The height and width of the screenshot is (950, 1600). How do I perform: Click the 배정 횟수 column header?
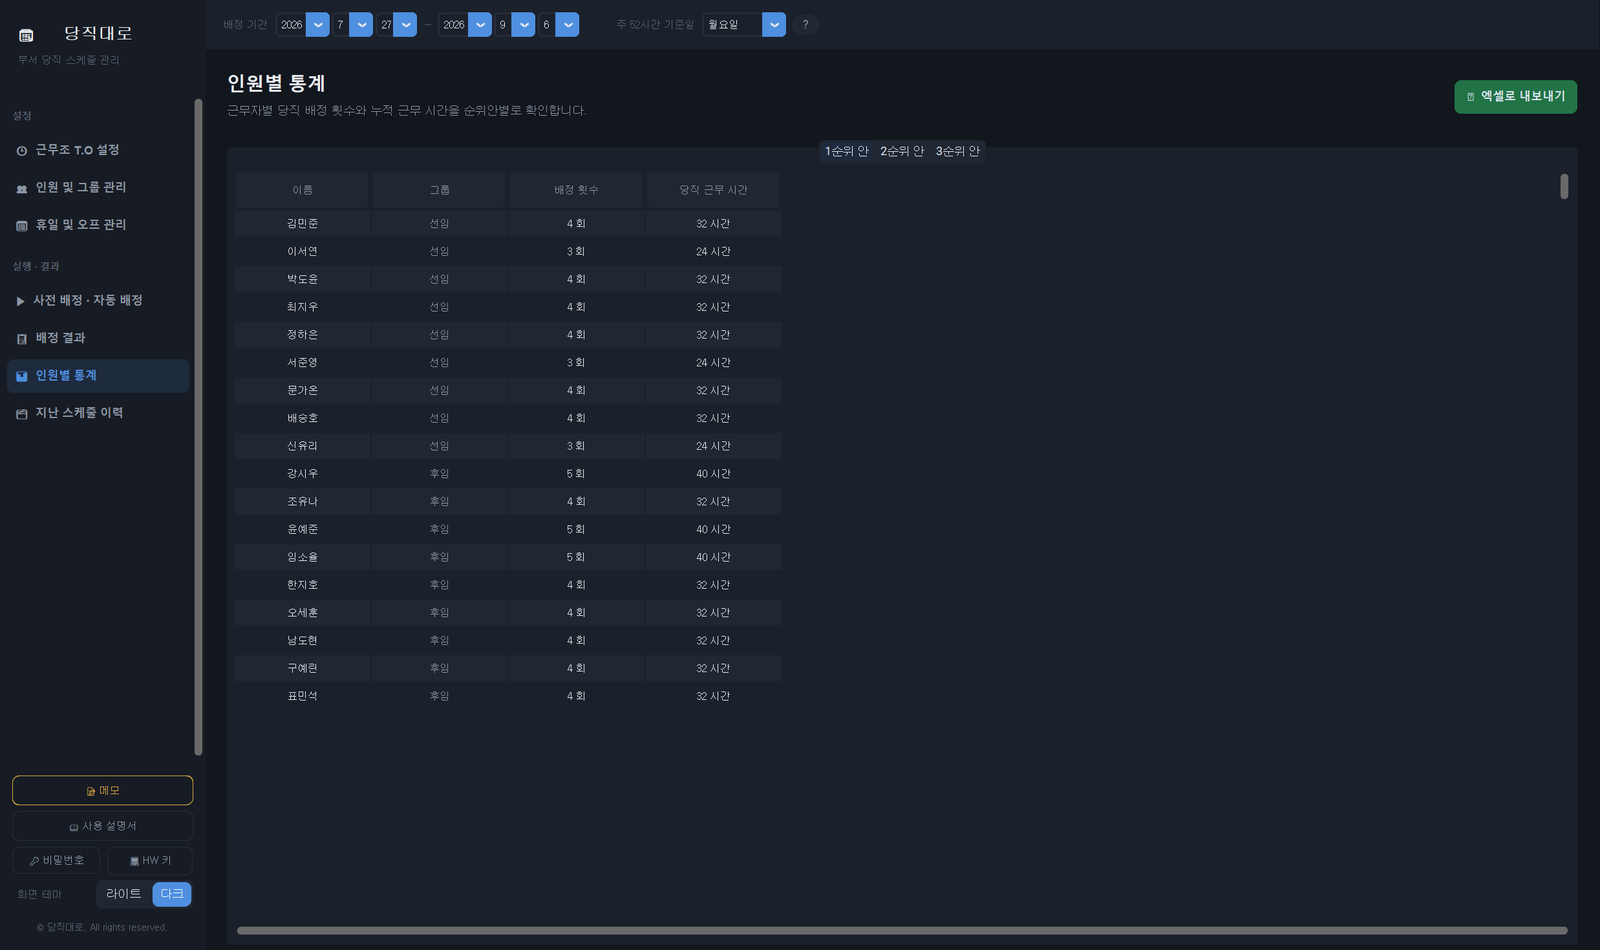(x=576, y=190)
